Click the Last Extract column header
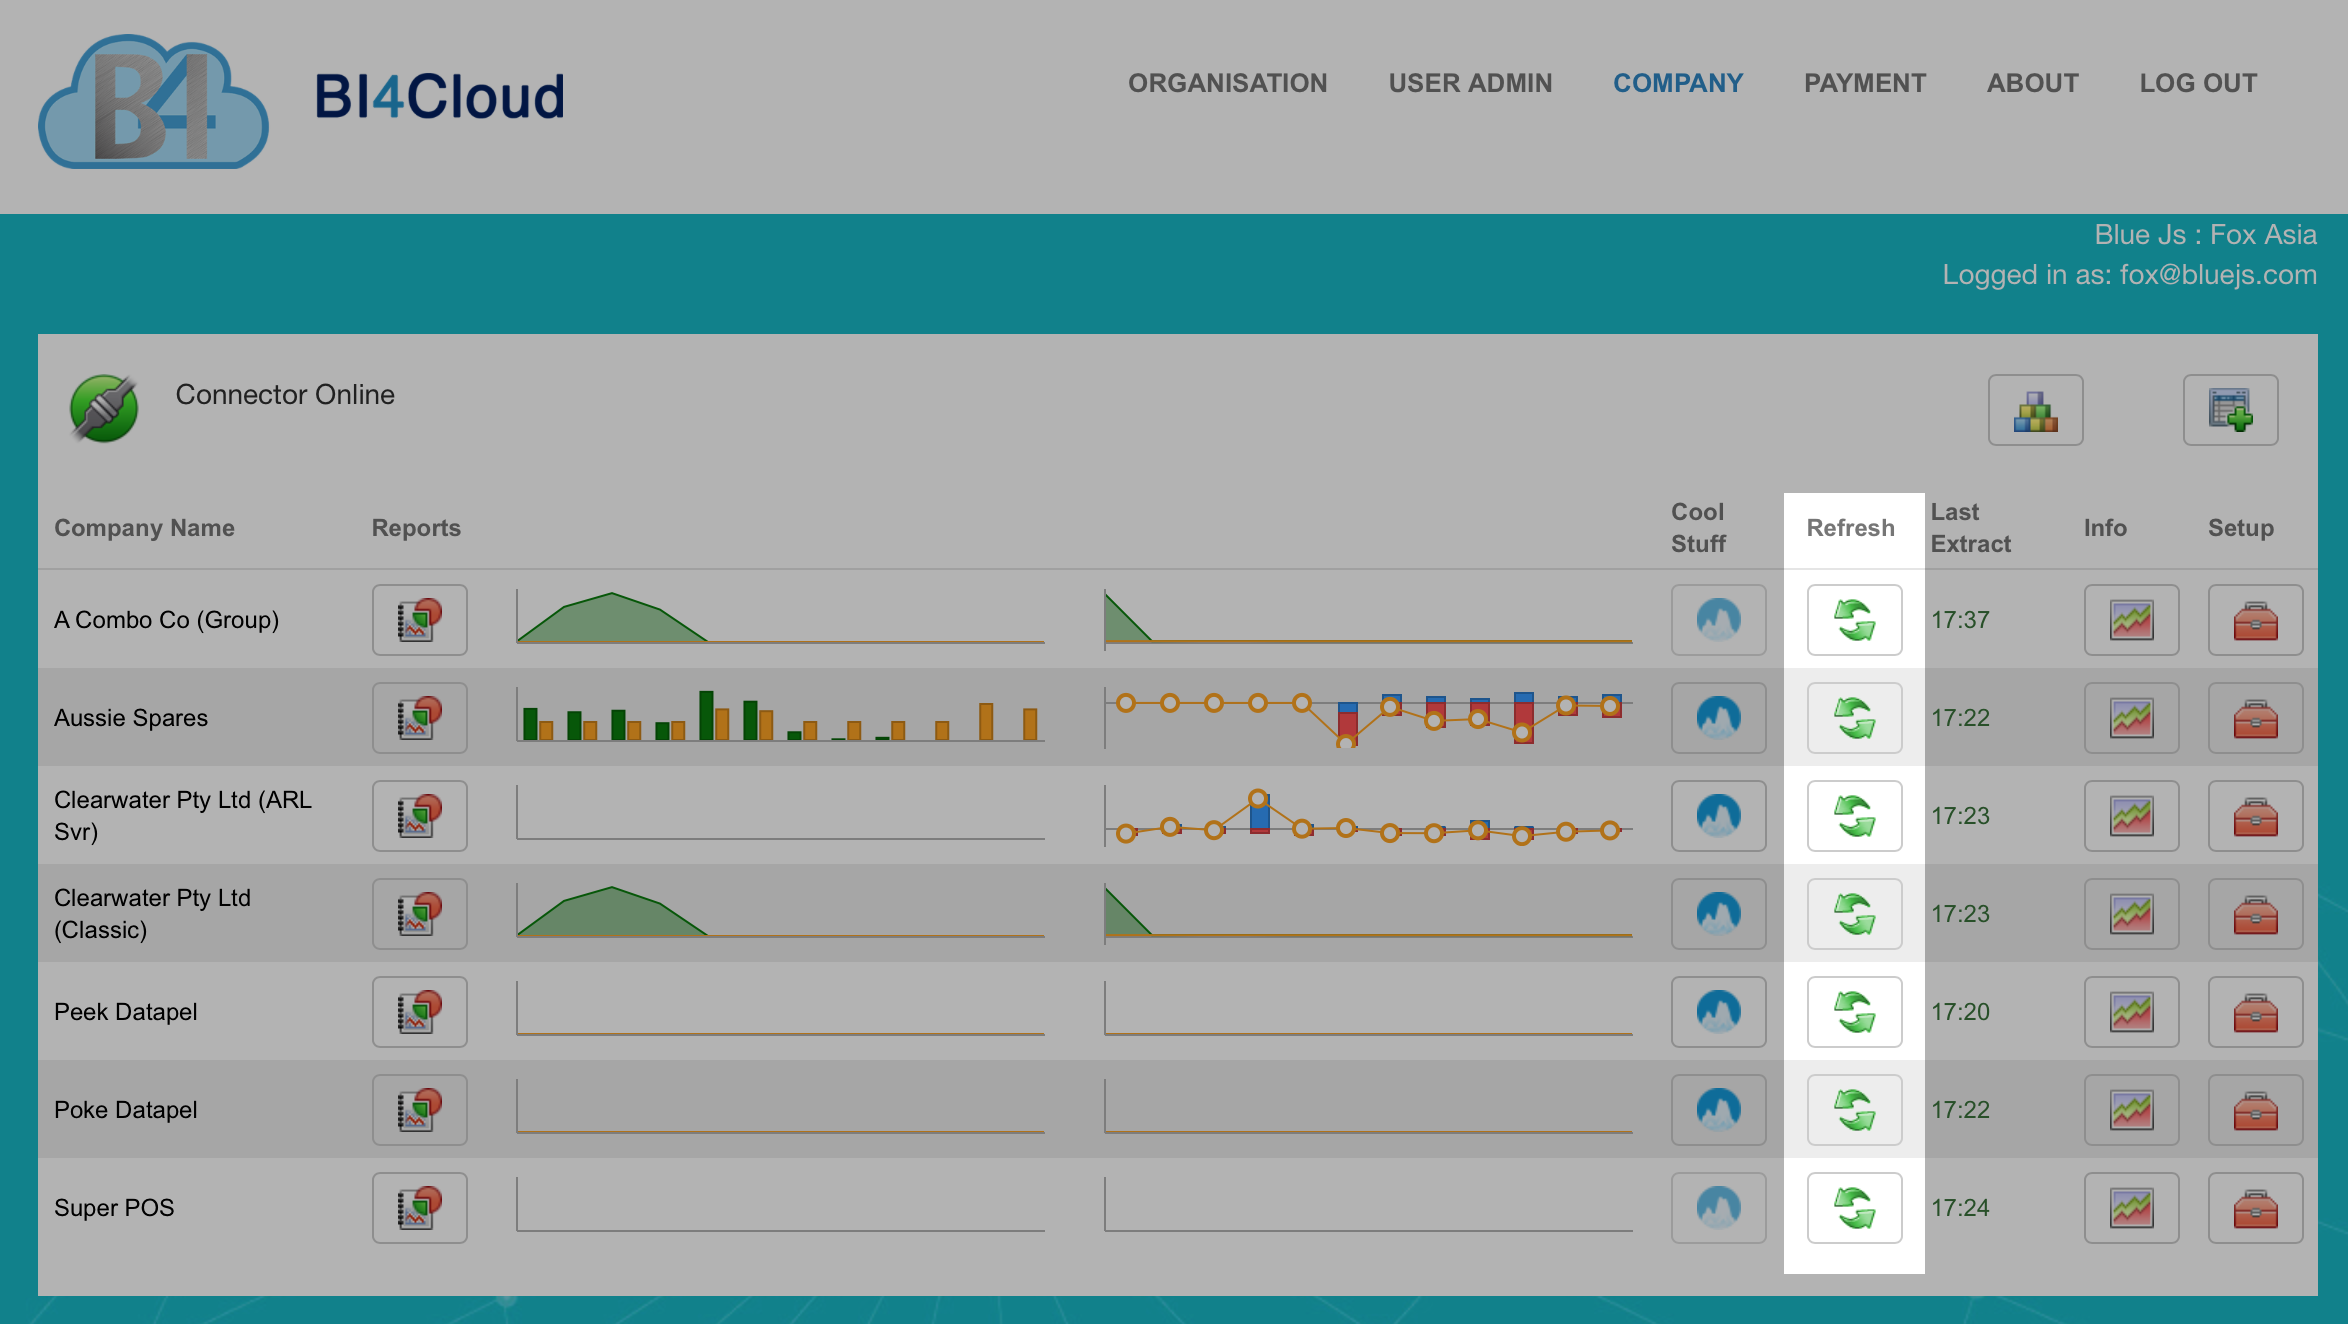 pyautogui.click(x=1970, y=528)
